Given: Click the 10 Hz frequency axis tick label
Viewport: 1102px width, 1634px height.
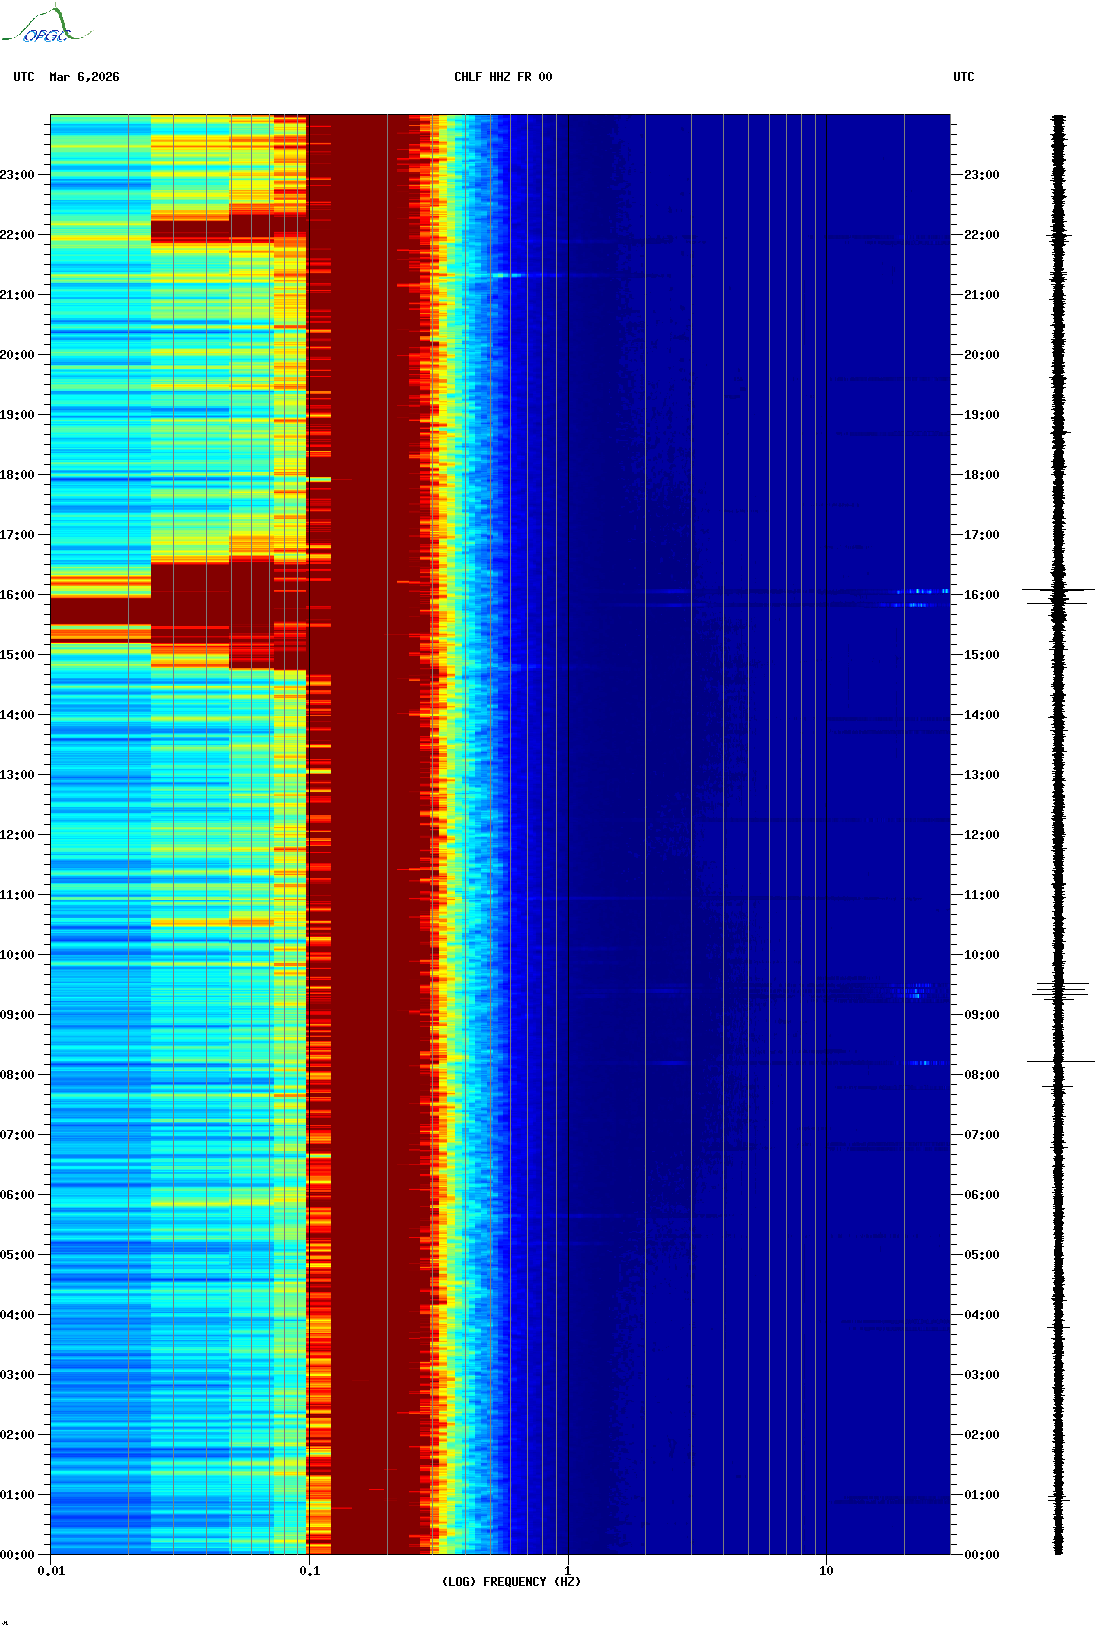Looking at the screenshot, I should [x=826, y=1570].
